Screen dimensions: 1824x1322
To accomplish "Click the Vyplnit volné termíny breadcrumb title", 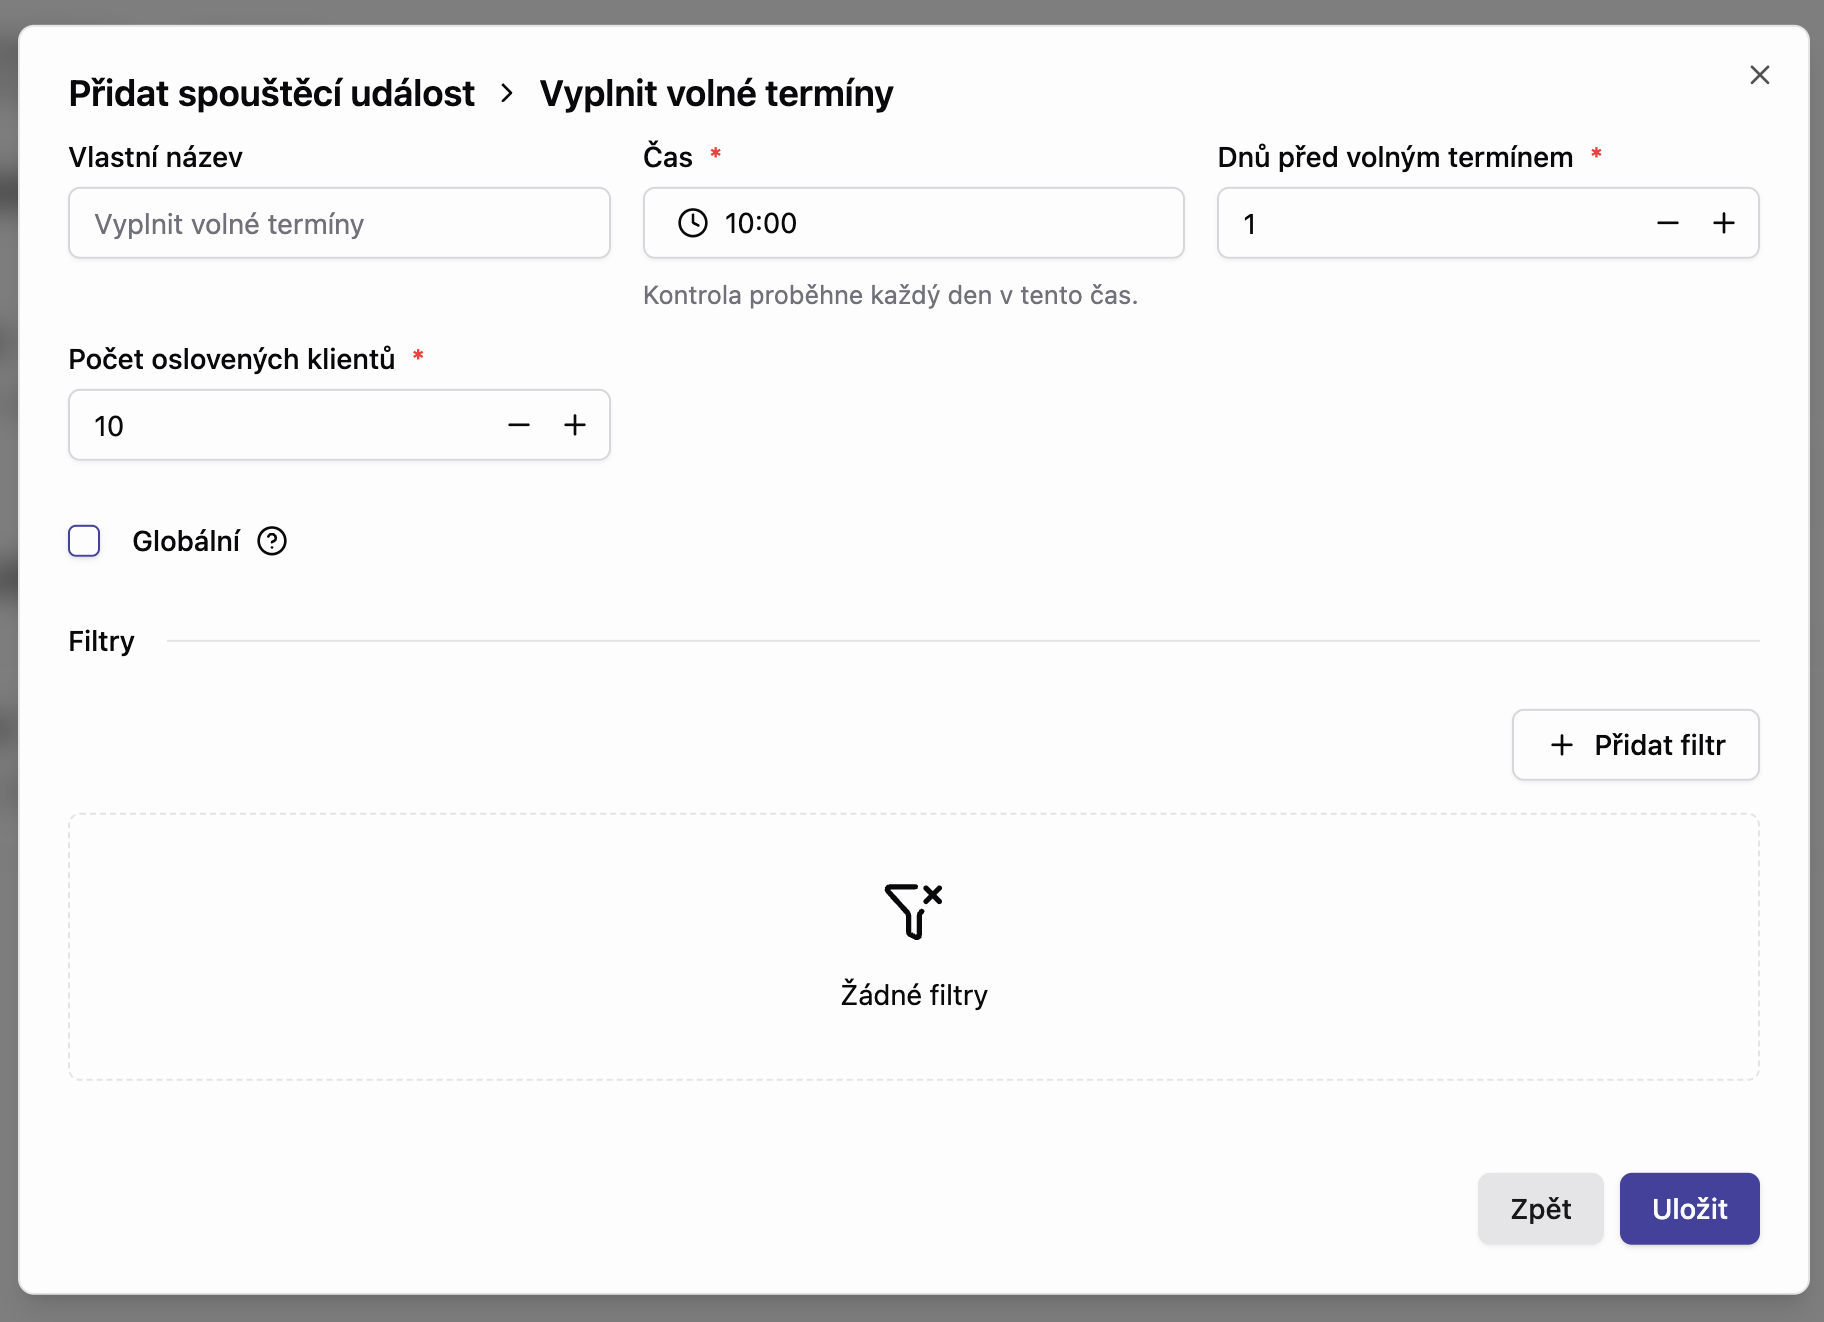I will pyautogui.click(x=716, y=93).
